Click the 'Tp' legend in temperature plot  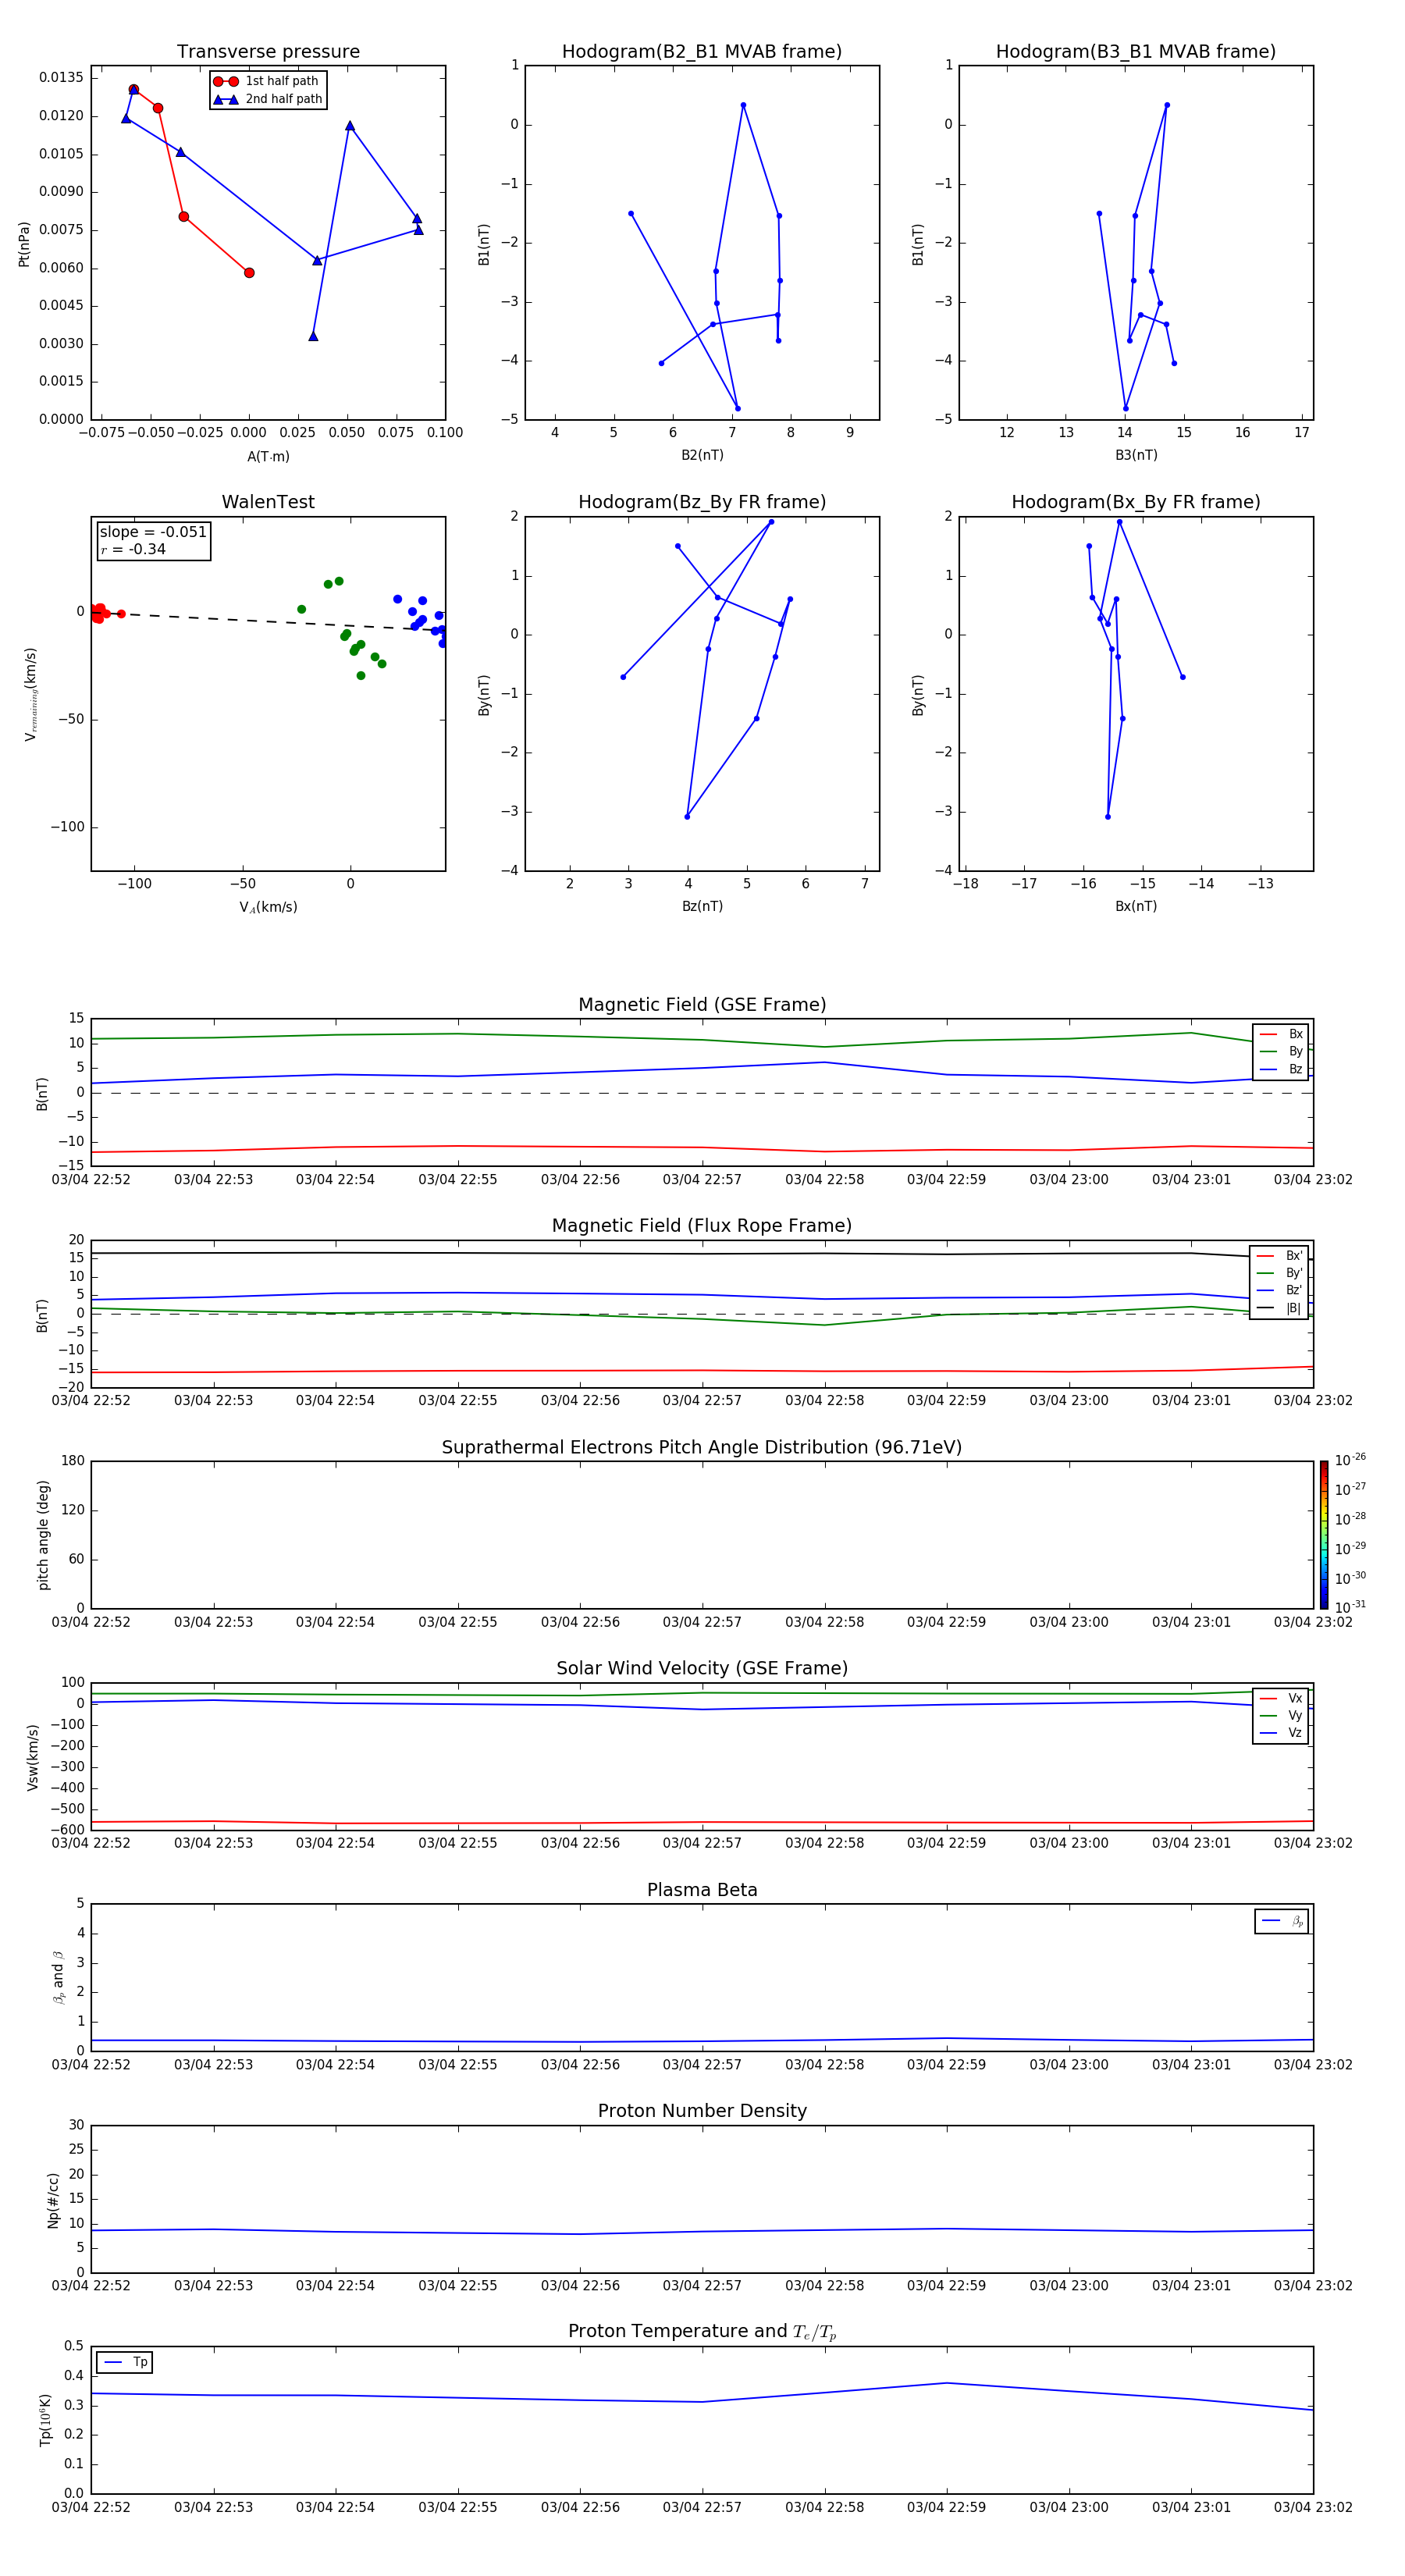click(124, 2362)
